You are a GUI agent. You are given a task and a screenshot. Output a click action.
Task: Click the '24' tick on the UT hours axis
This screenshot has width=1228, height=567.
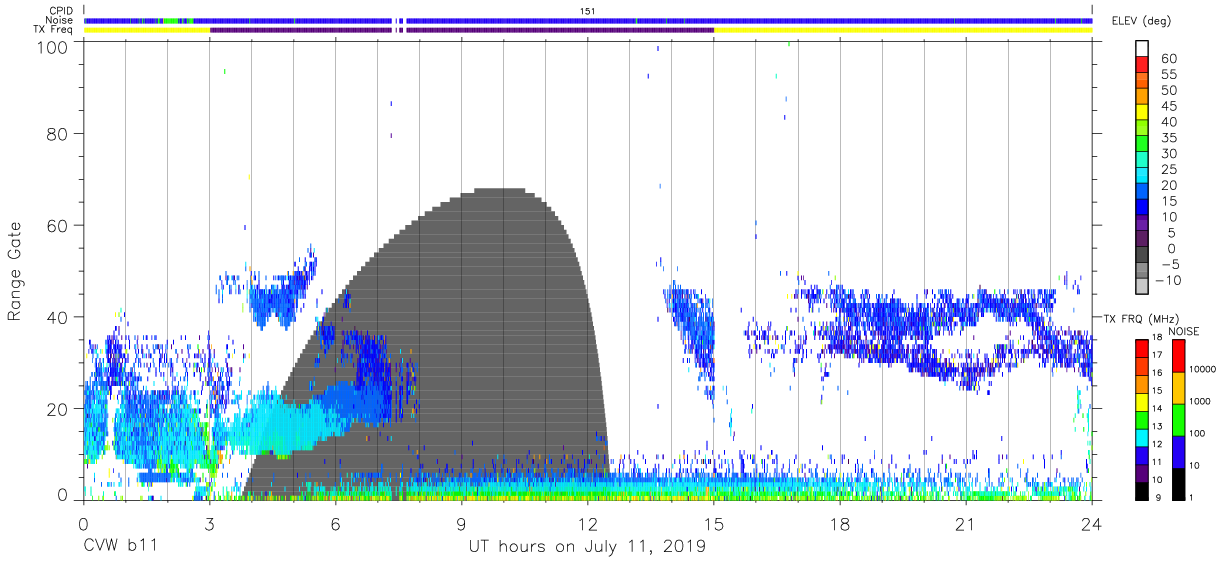[x=1092, y=524]
